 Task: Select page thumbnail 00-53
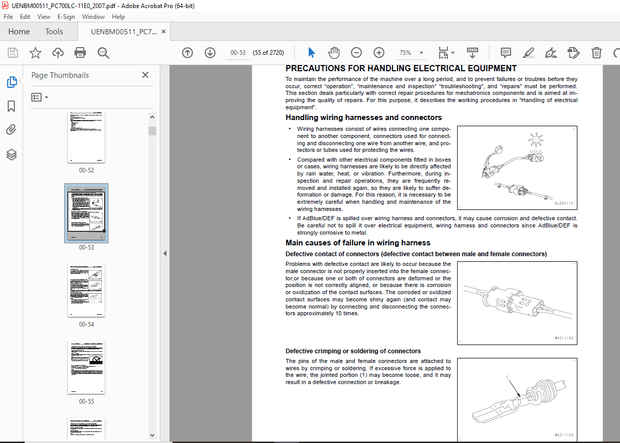[x=86, y=213]
